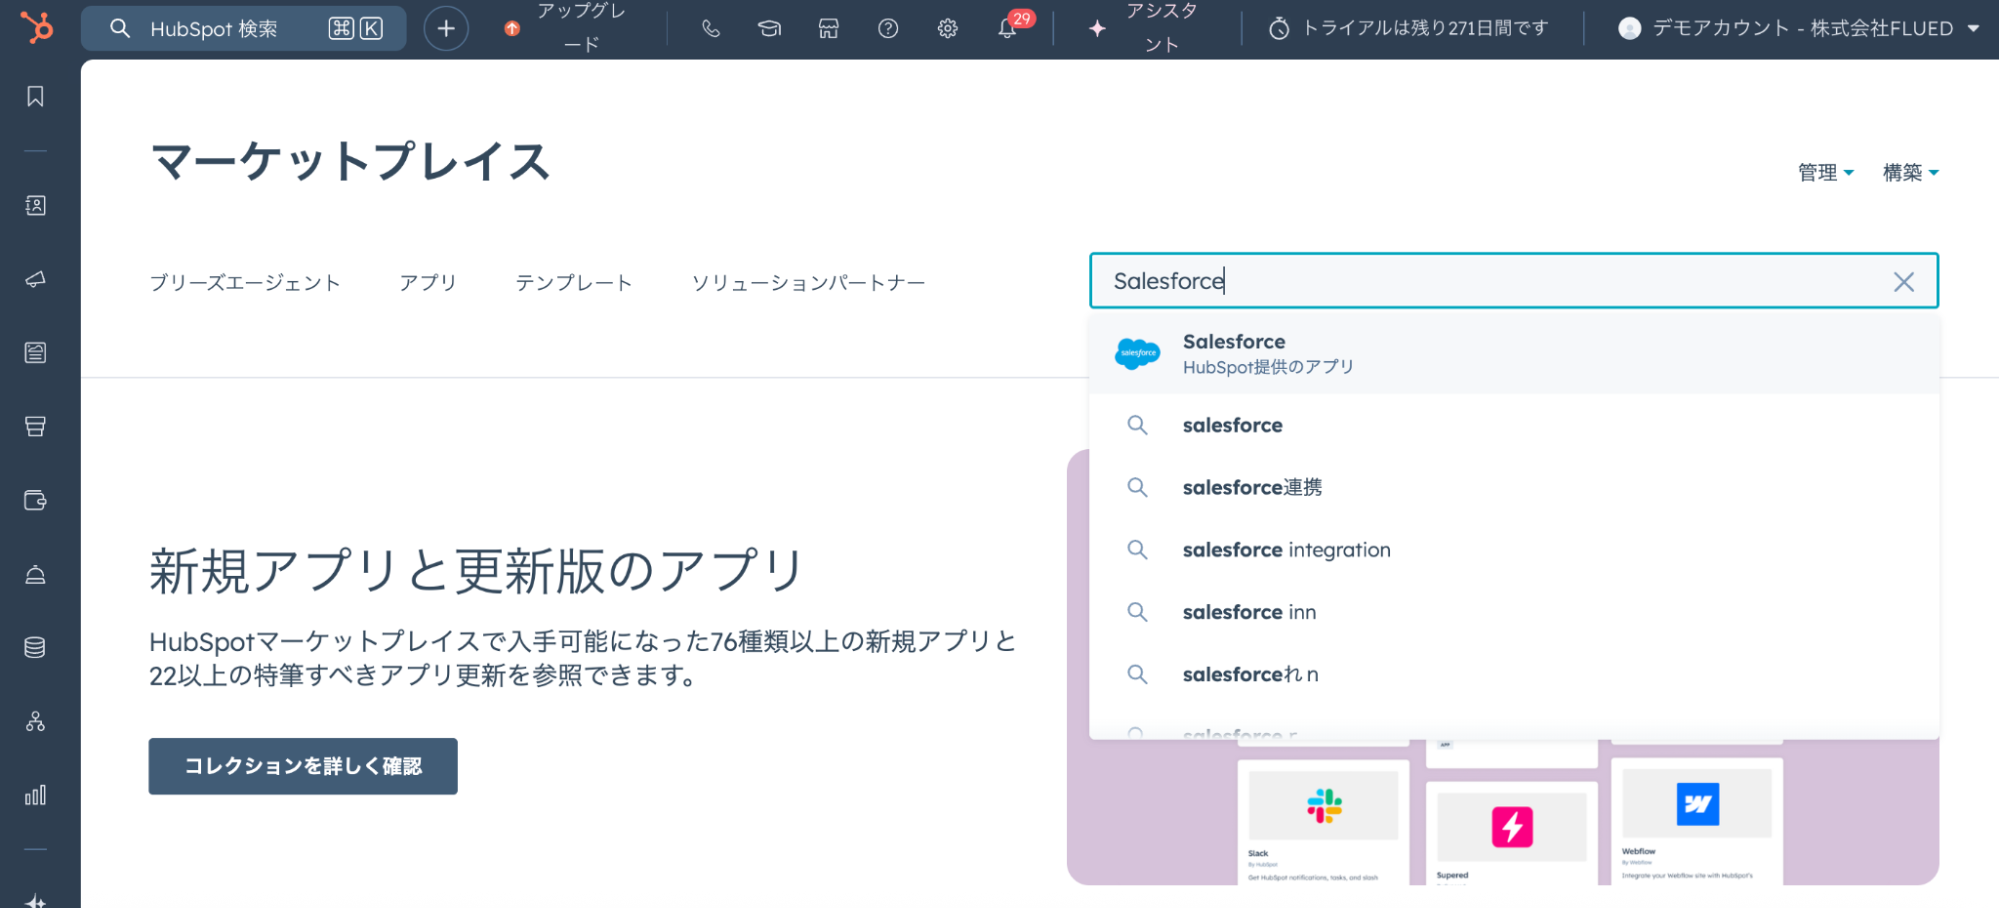
Task: Clear the Salesforce search text
Action: click(1903, 282)
